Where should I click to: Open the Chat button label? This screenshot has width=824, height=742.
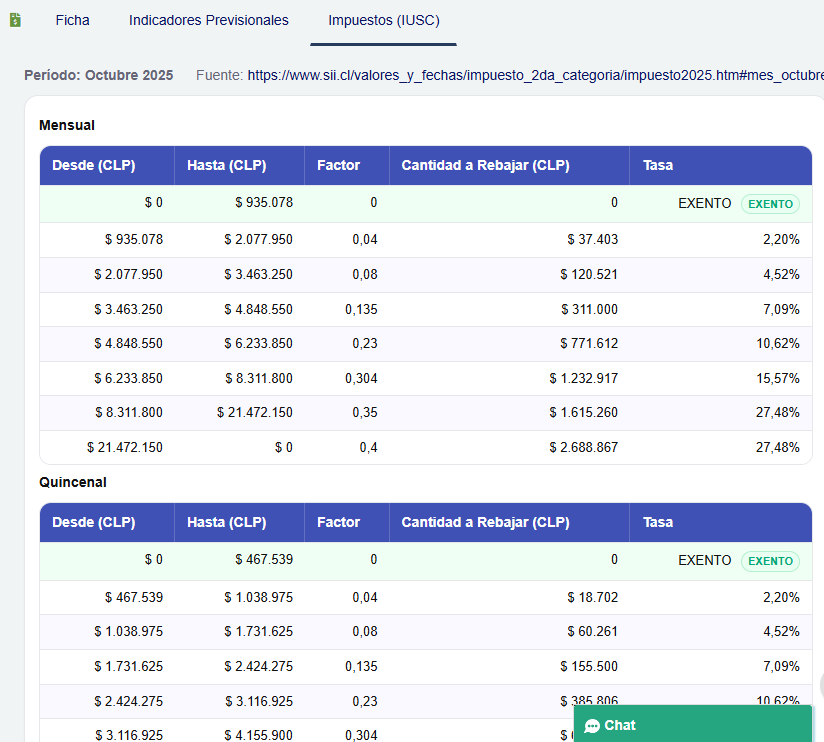pyautogui.click(x=620, y=726)
